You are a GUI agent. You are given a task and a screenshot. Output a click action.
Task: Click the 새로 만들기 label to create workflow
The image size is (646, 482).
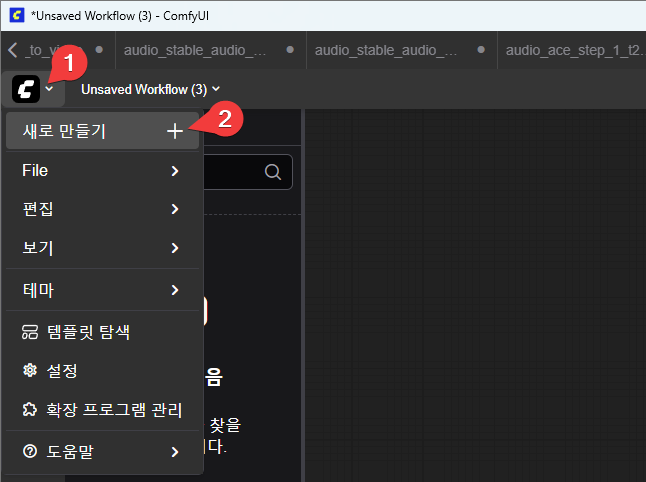[64, 131]
